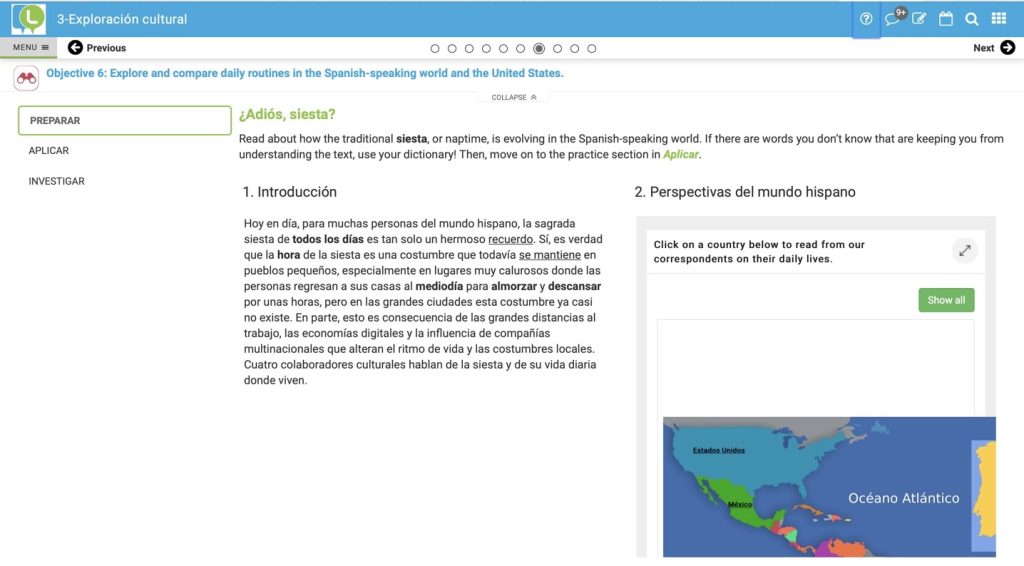Click the binoculars objective icon
Image resolution: width=1024 pixels, height=566 pixels.
coord(26,77)
